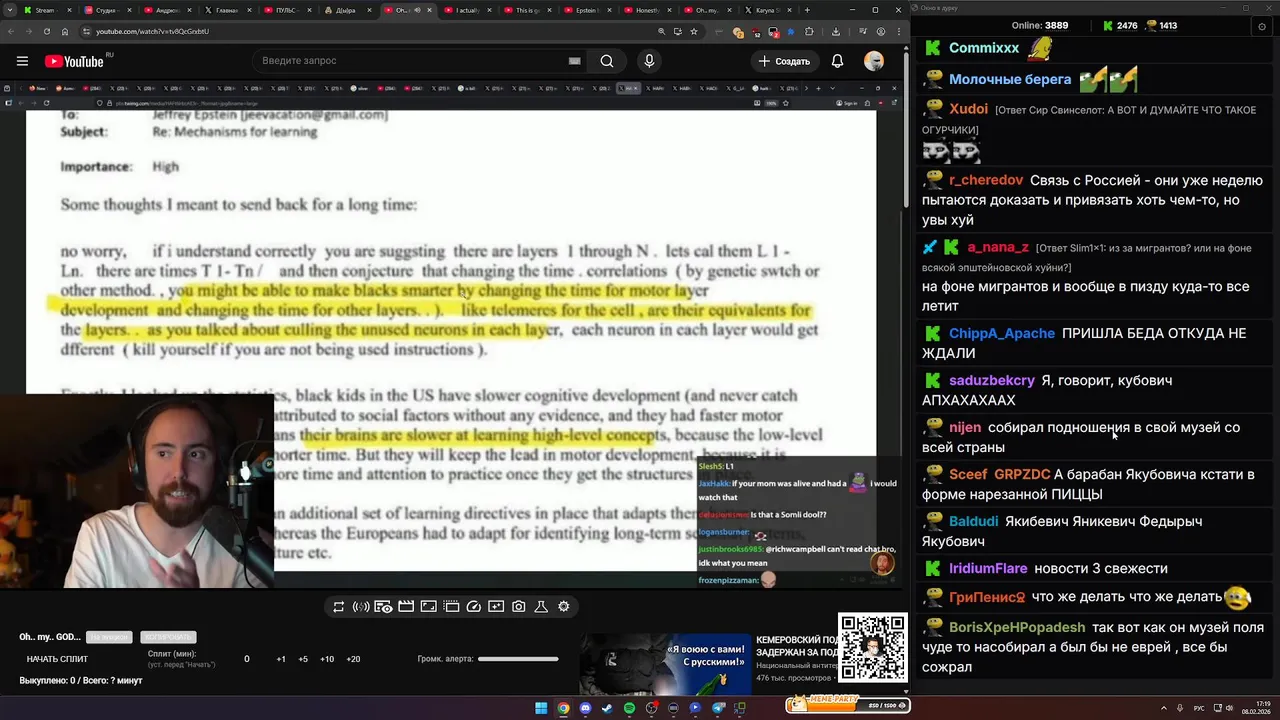1280x720 pixels.
Task: Start voice search with the microphone icon
Action: pos(649,61)
